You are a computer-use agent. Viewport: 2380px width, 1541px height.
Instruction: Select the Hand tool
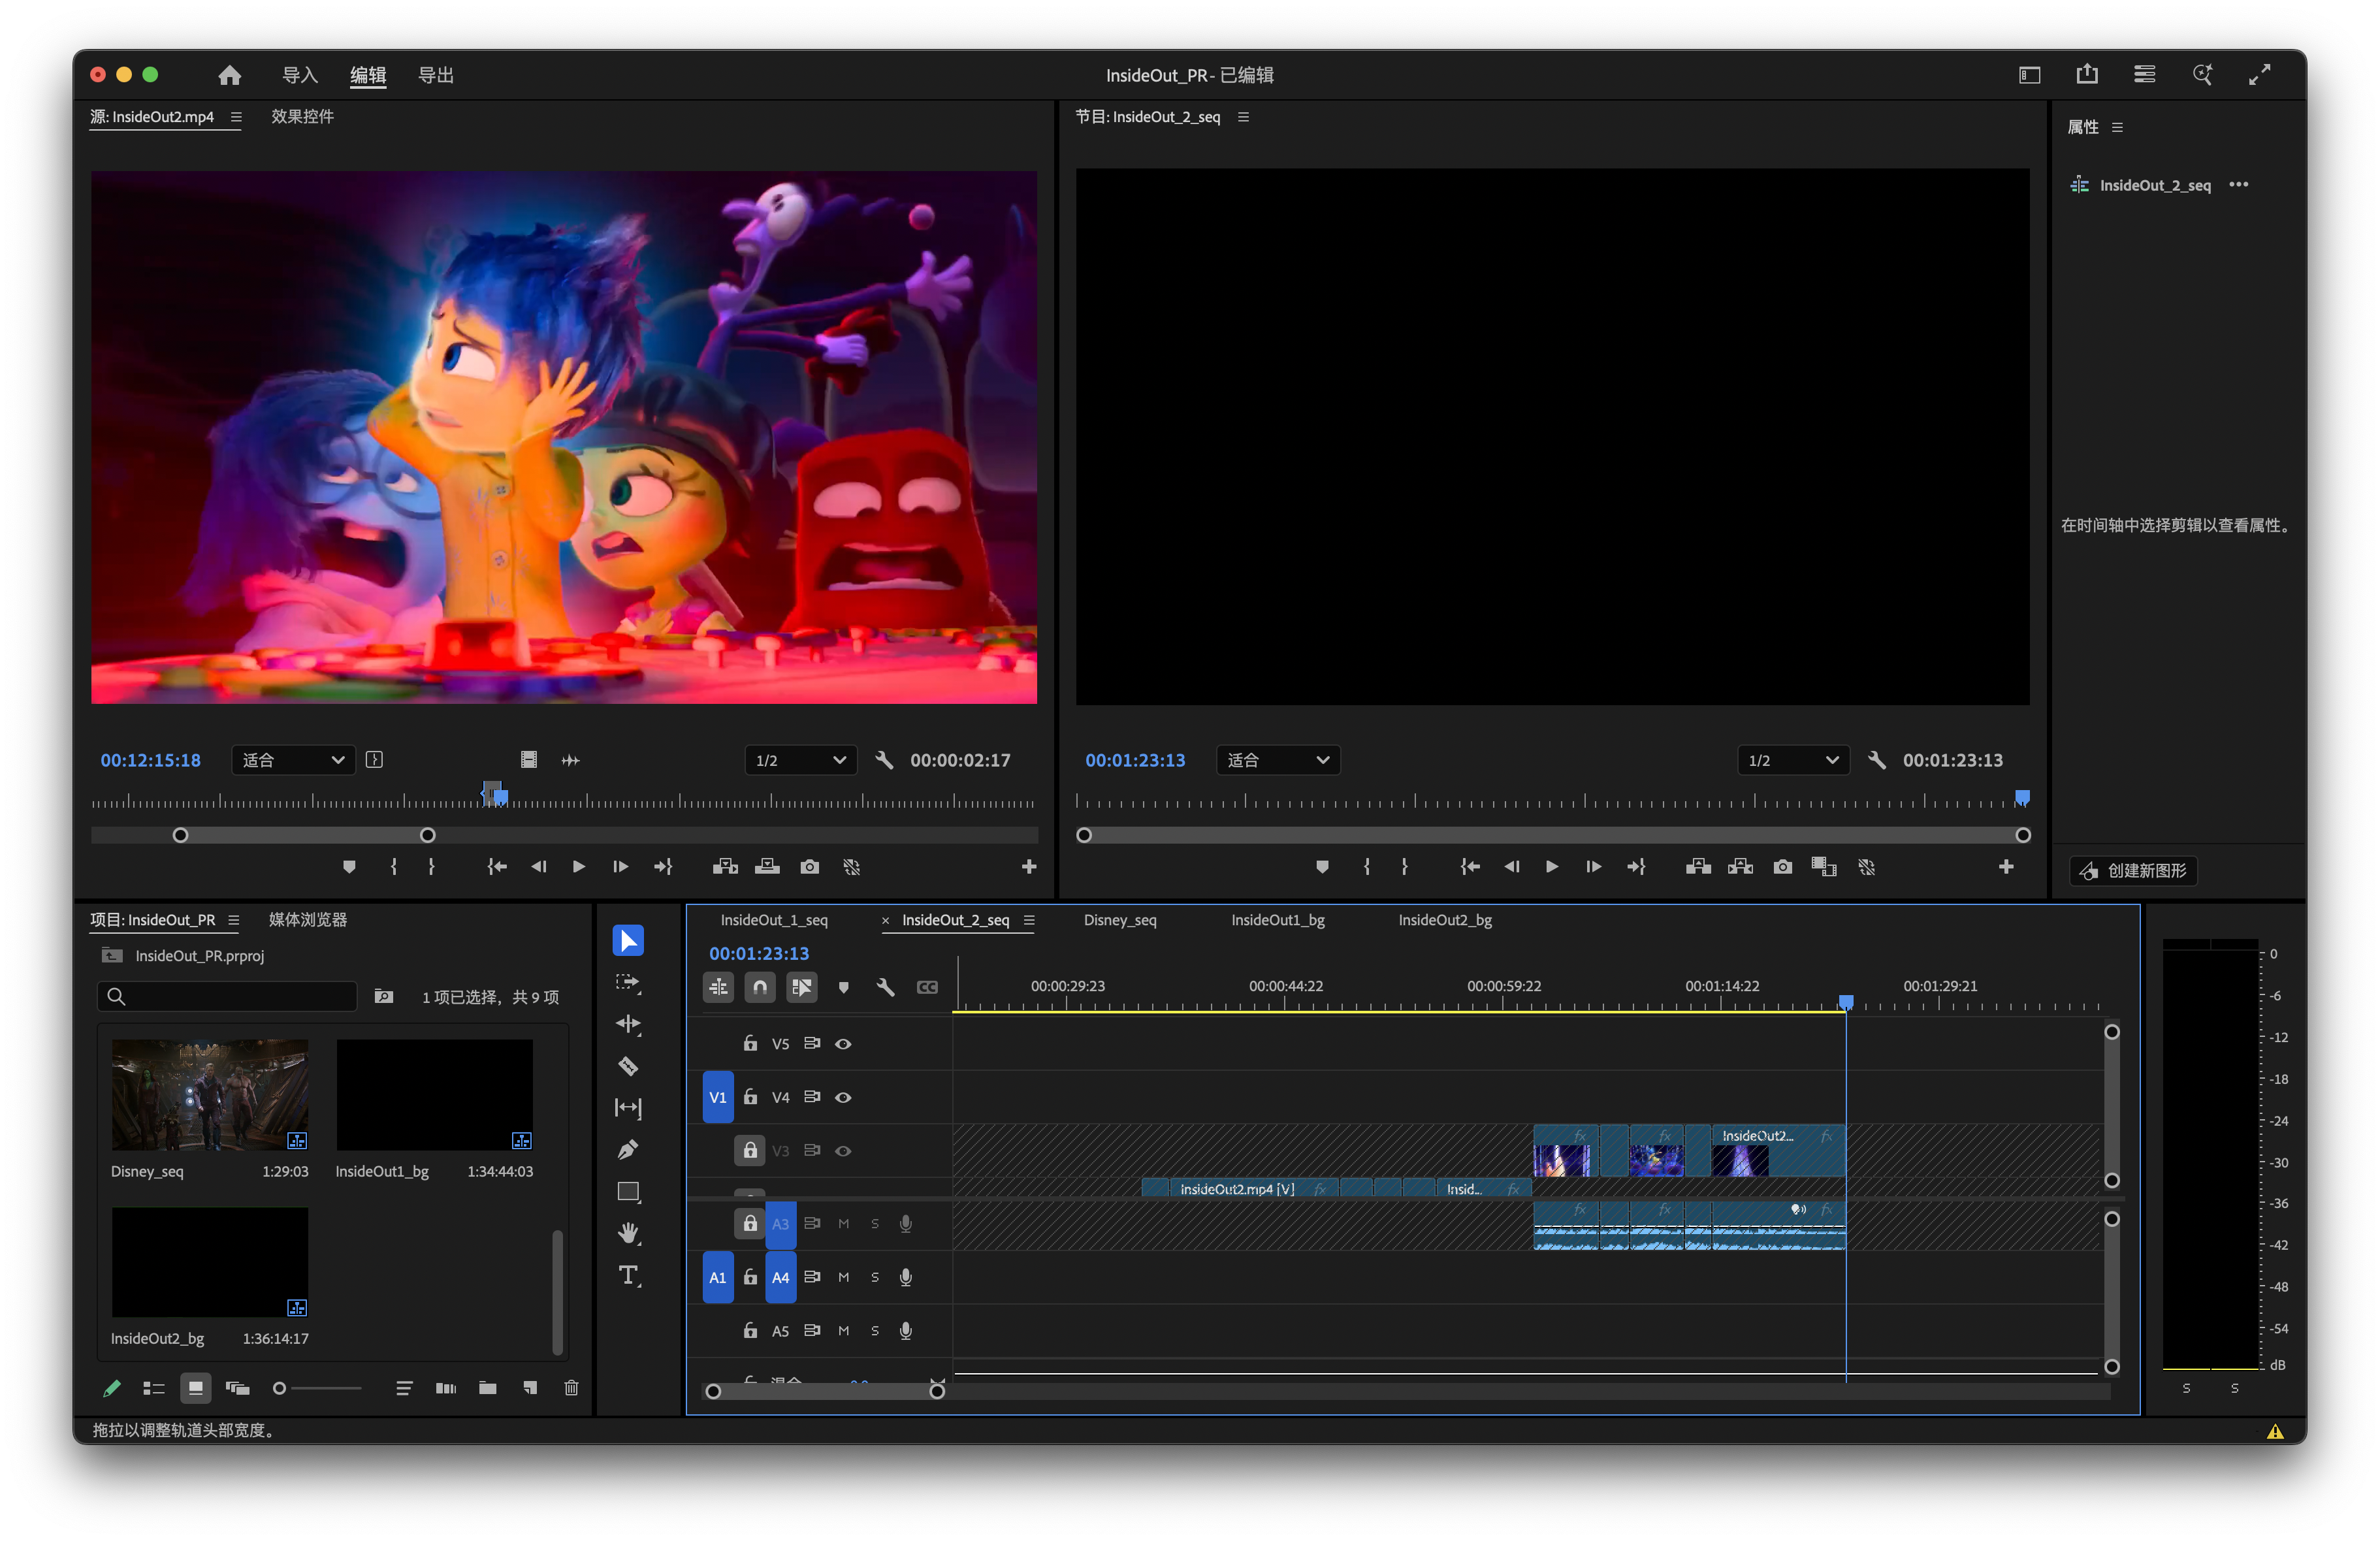click(628, 1233)
